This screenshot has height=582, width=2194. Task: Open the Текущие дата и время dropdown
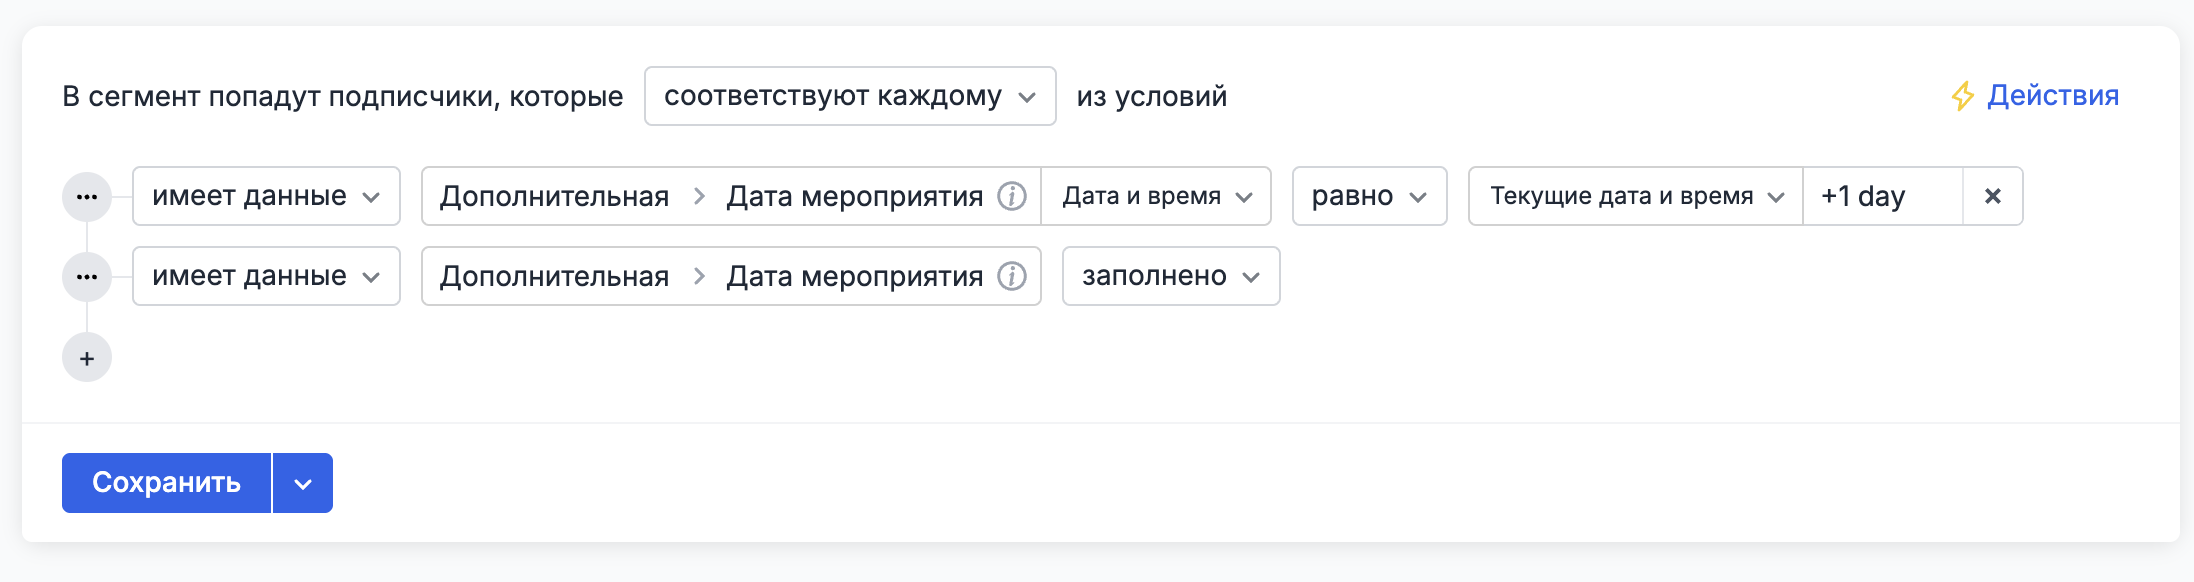[1634, 196]
